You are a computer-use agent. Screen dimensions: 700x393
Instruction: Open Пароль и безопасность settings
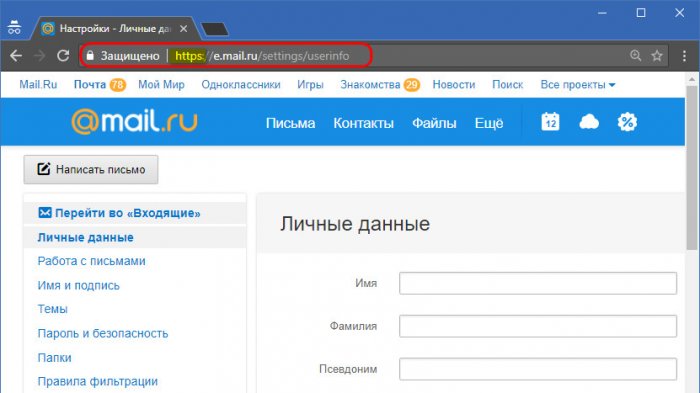click(x=103, y=333)
